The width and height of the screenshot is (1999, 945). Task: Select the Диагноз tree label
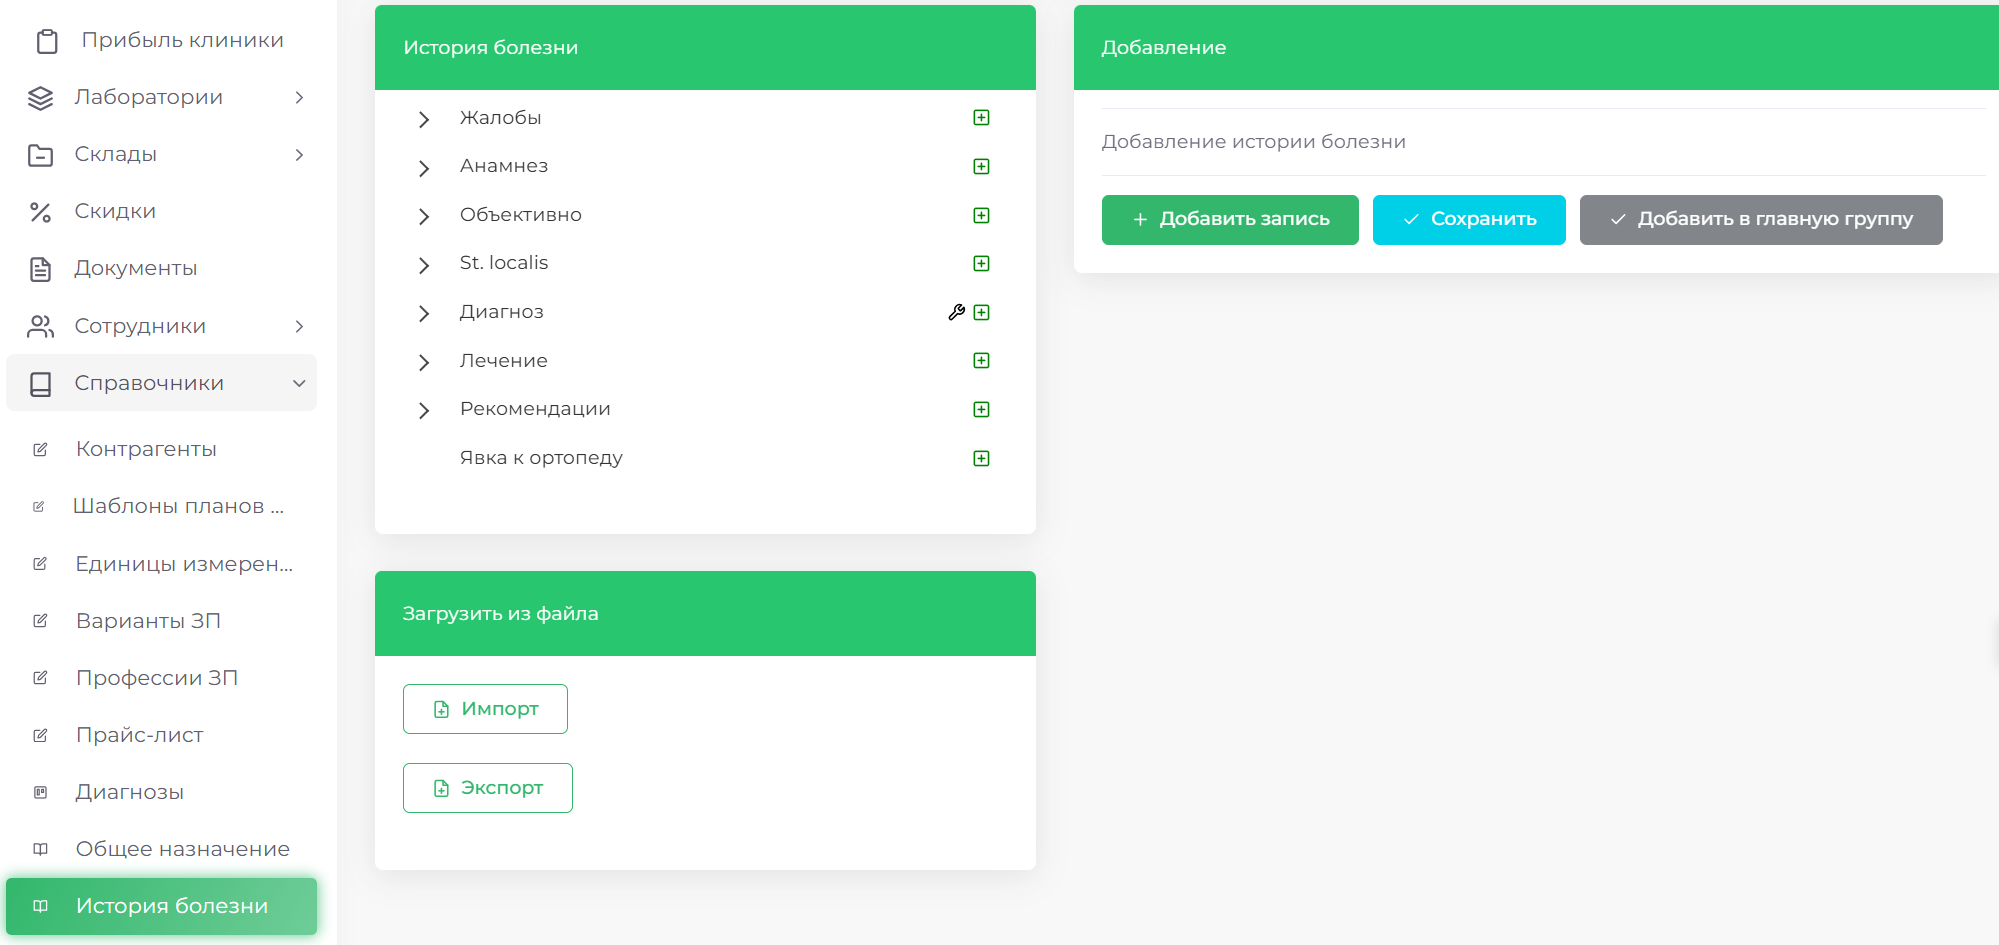(x=501, y=312)
